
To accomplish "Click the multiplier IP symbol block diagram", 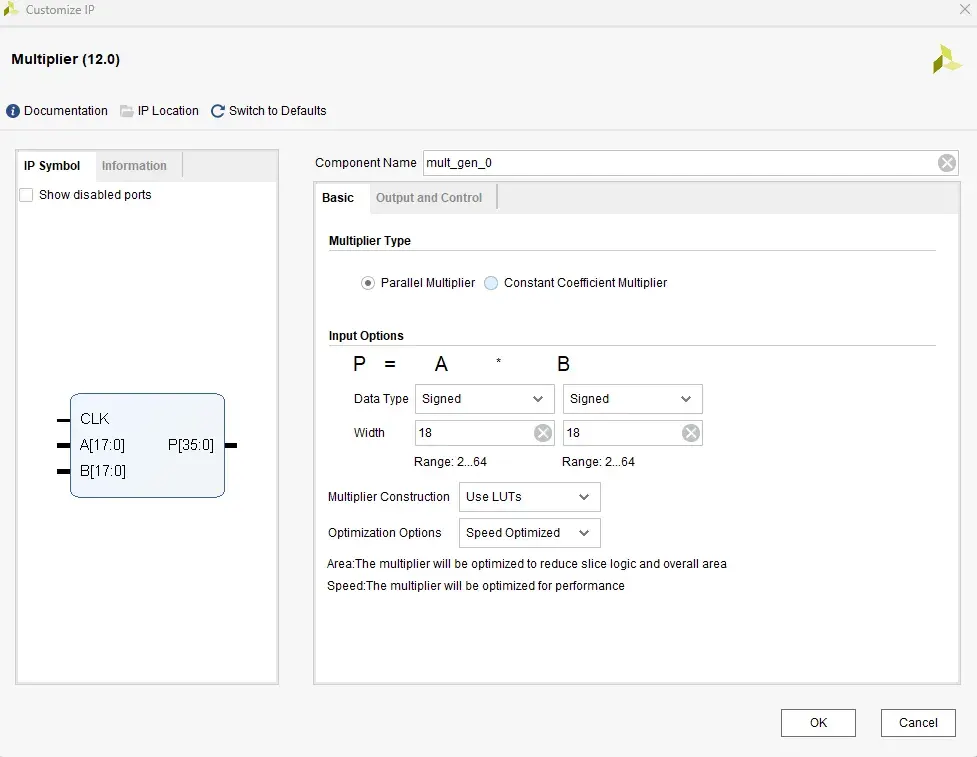I will point(147,445).
